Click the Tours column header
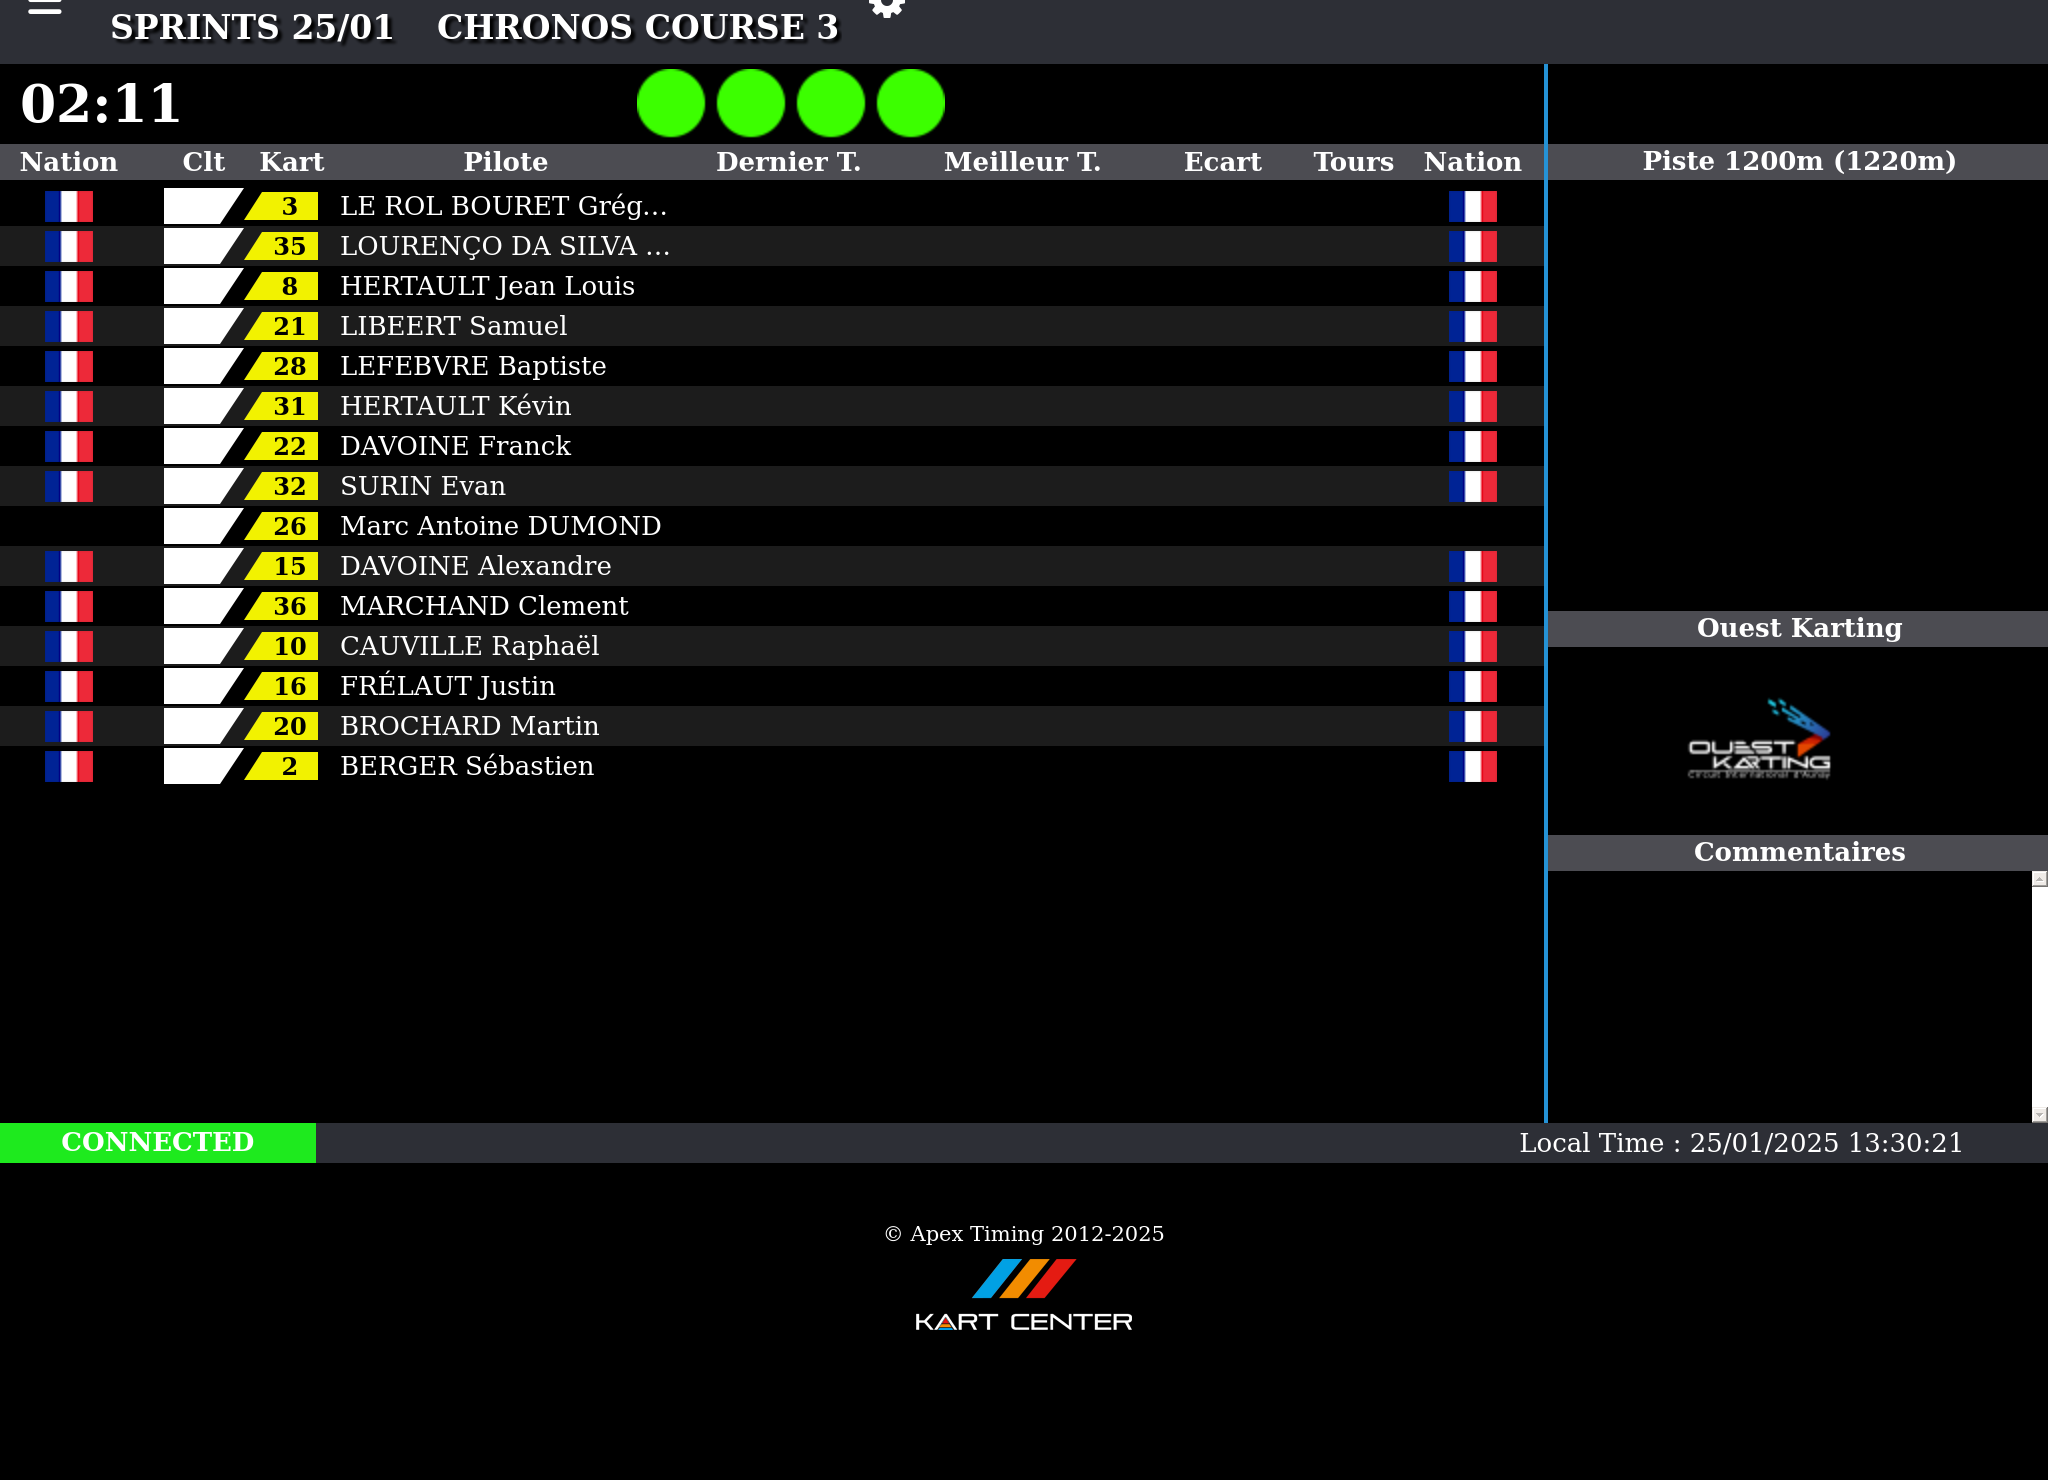This screenshot has width=2048, height=1480. click(x=1353, y=162)
